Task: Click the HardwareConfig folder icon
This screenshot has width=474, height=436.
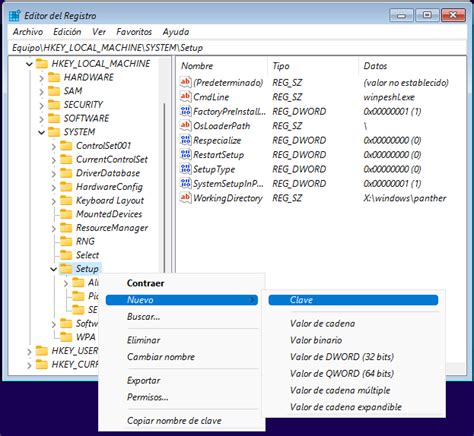Action: click(66, 187)
